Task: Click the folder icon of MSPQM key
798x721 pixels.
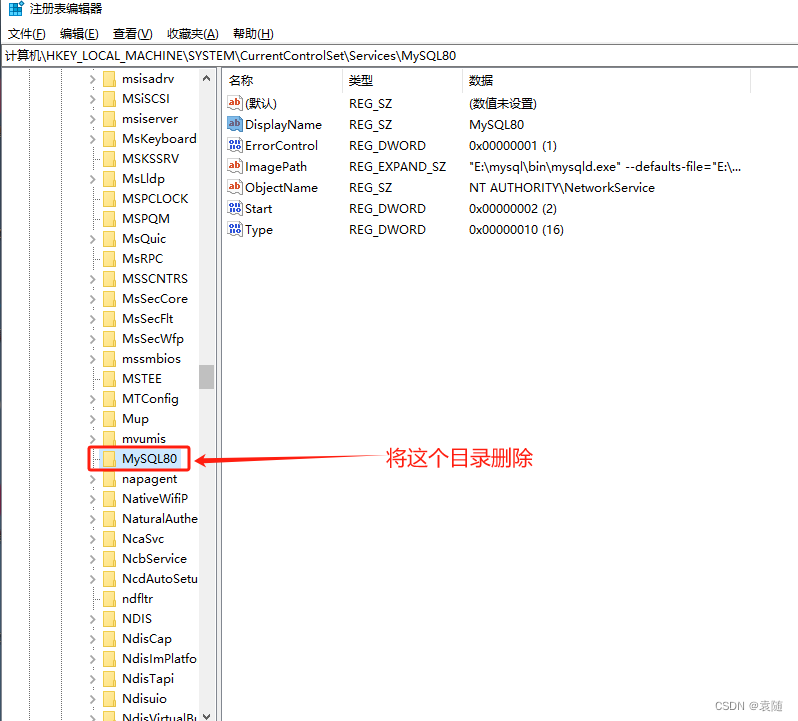Action: click(x=109, y=219)
